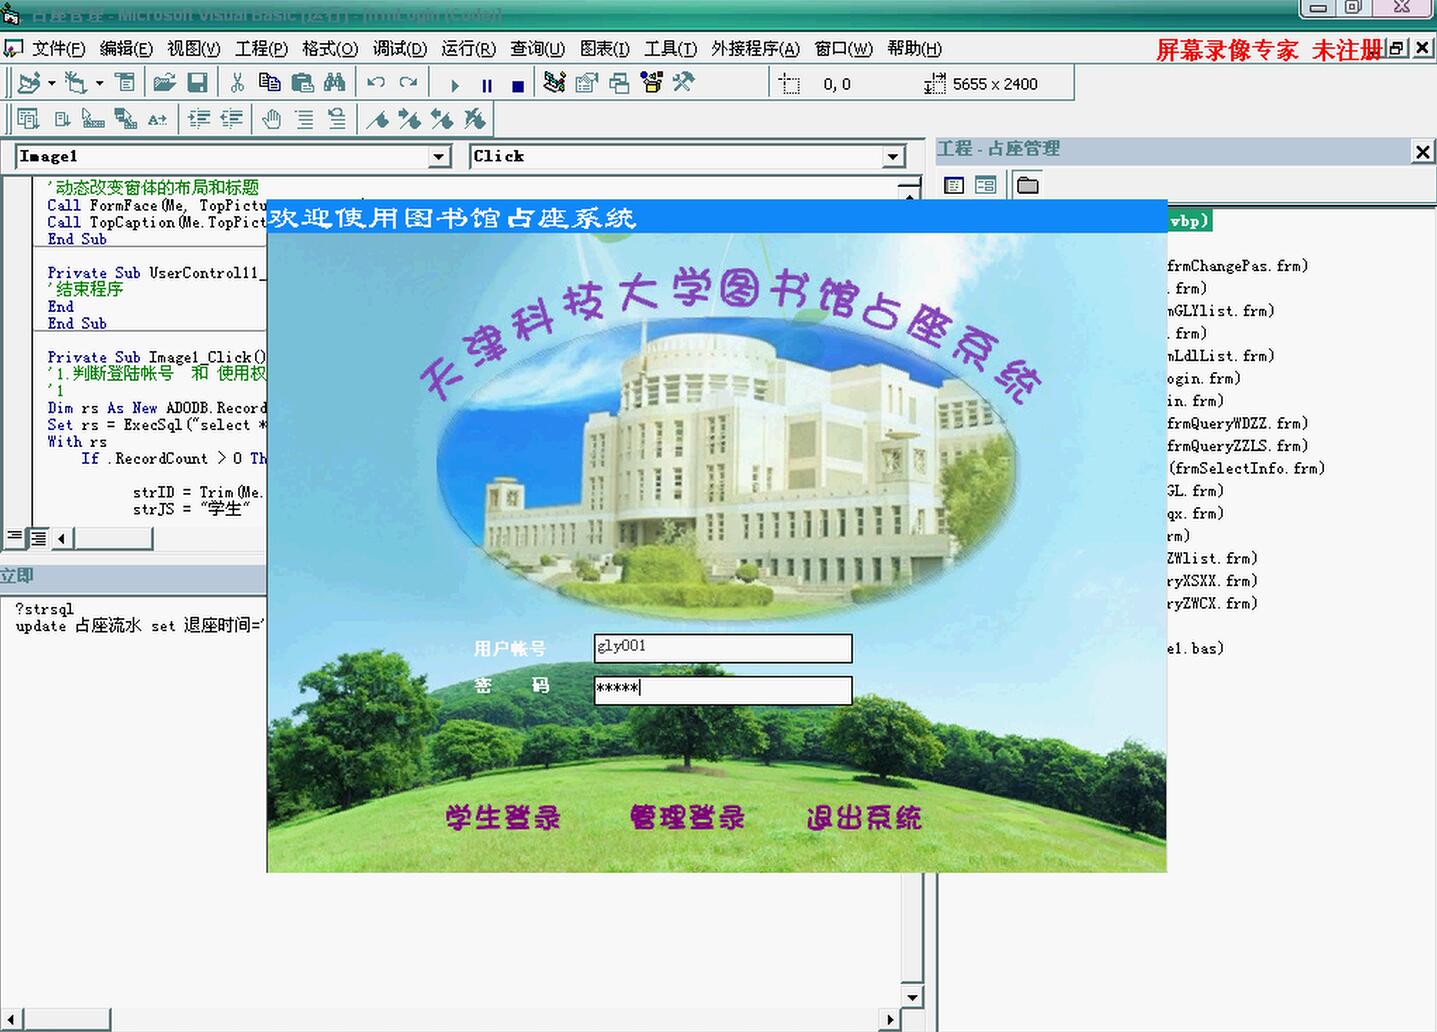Viewport: 1437px width, 1032px height.
Task: Open the Form Layout Window icon
Action: coord(619,84)
